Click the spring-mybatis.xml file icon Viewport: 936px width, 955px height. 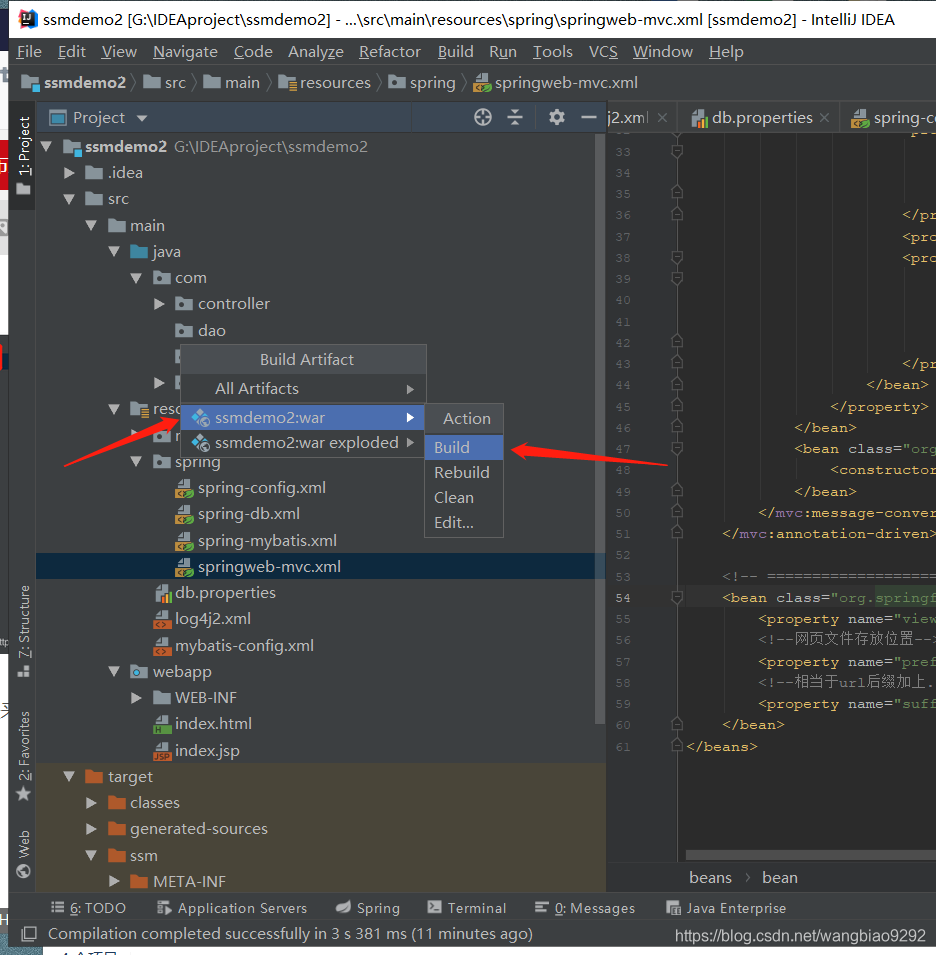click(185, 541)
